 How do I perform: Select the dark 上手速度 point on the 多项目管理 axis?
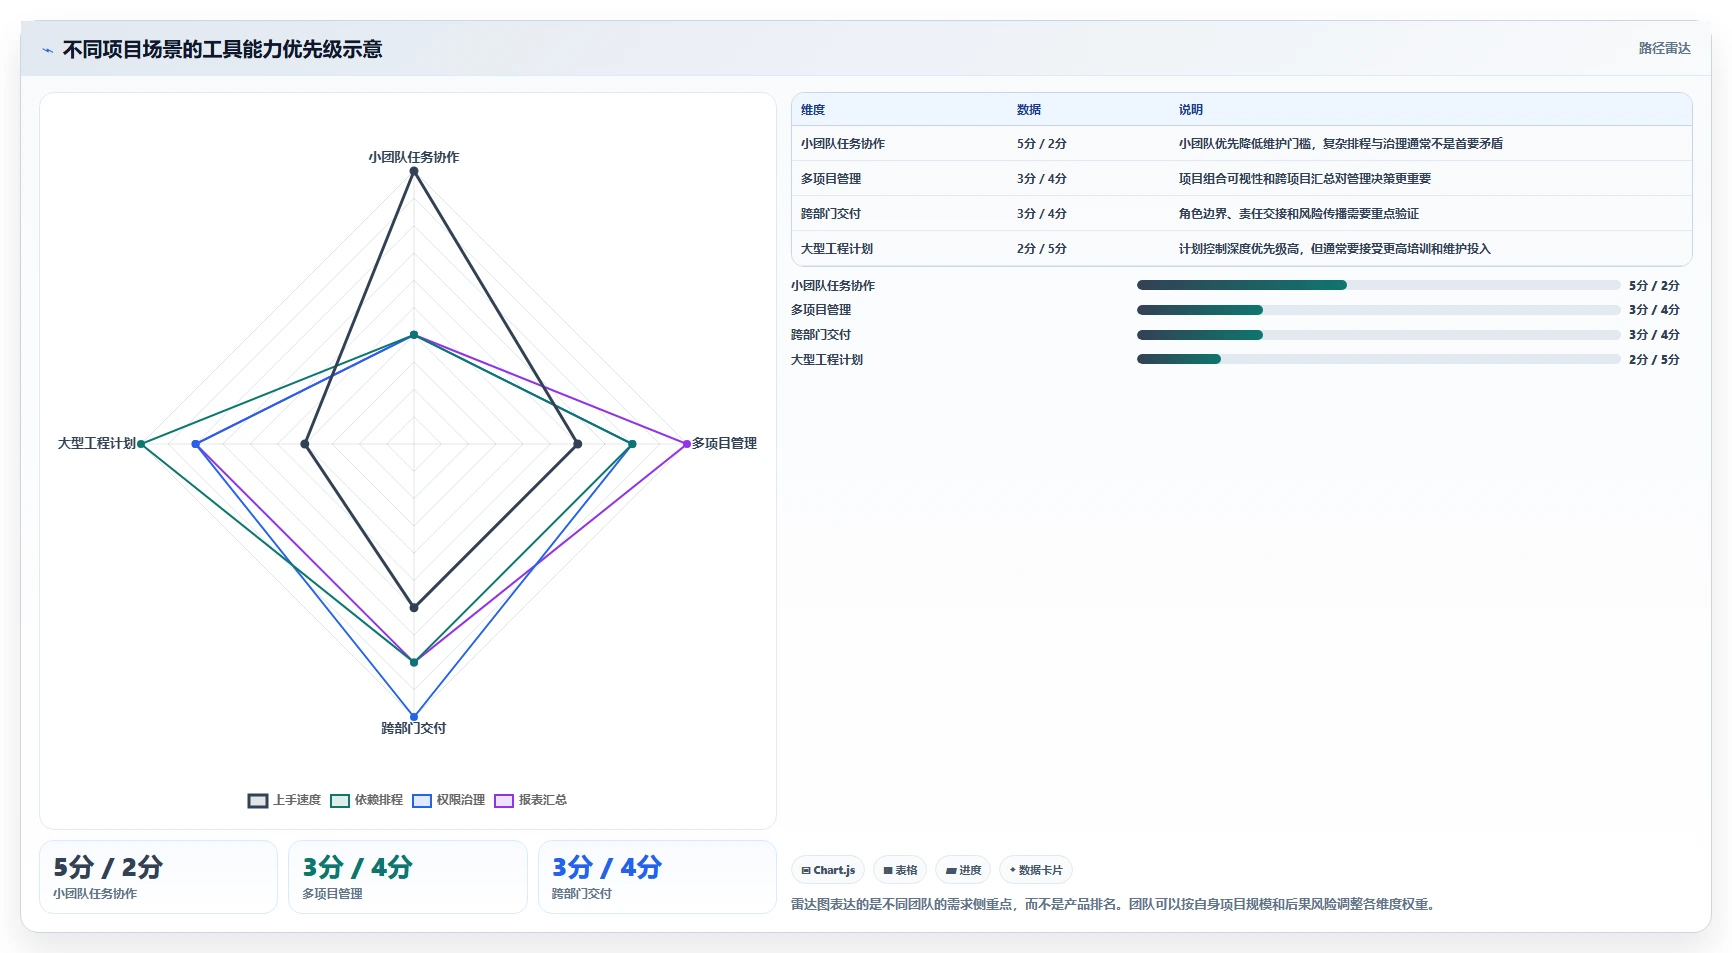(x=578, y=444)
